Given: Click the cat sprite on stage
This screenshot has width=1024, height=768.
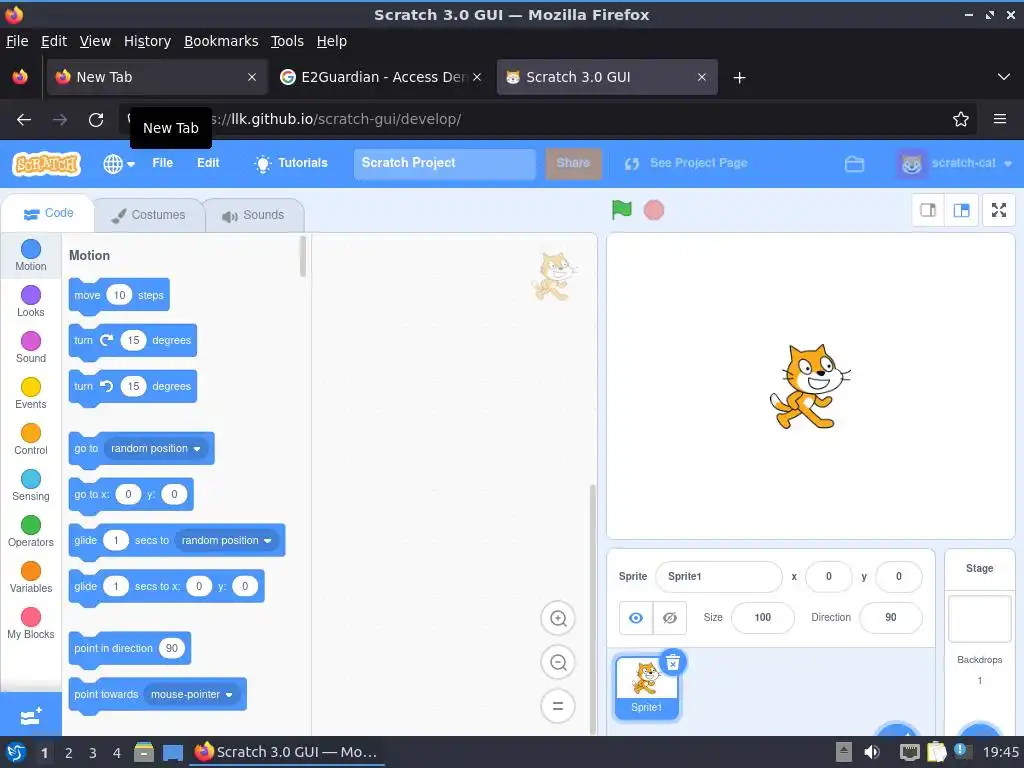Looking at the screenshot, I should 810,387.
